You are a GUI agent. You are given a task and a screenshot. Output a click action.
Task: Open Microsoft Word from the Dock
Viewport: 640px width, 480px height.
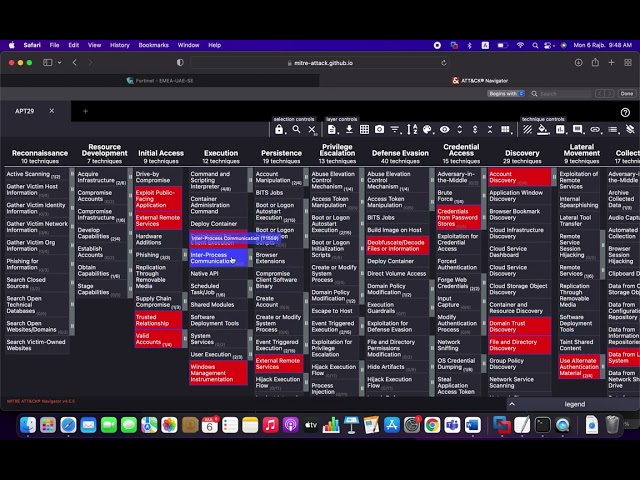tap(472, 425)
